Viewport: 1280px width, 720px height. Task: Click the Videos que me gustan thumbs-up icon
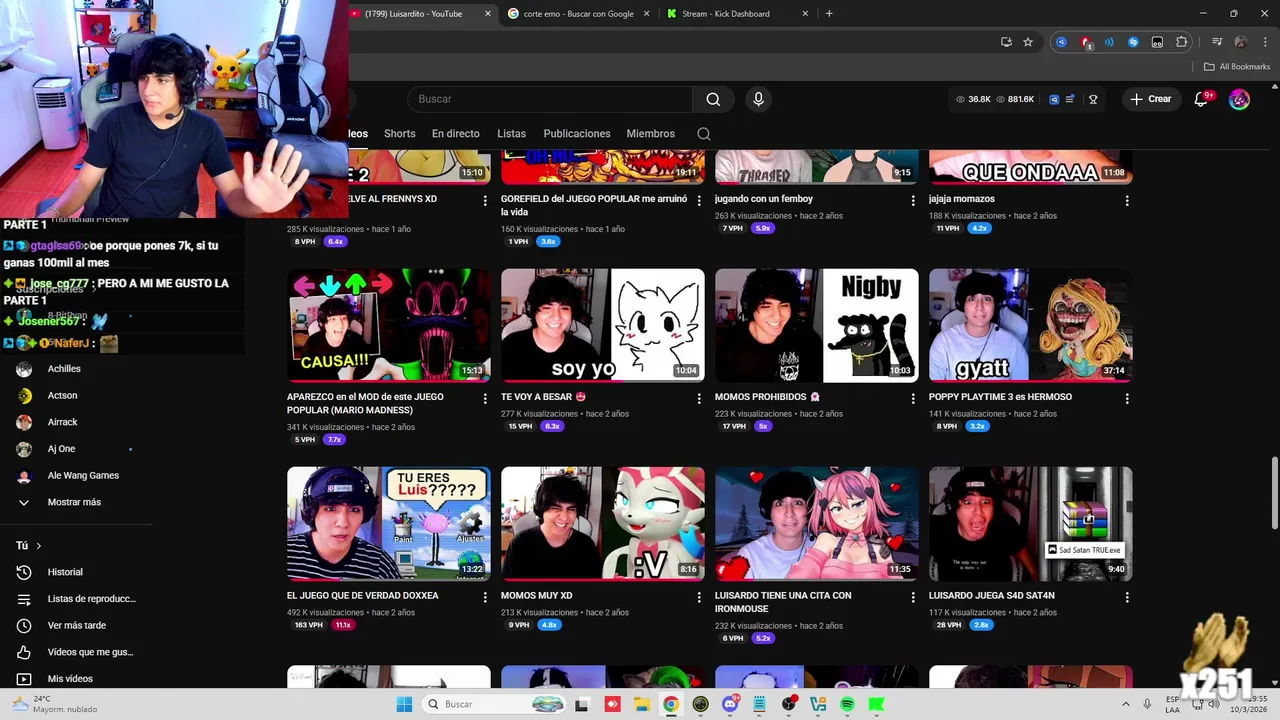24,652
